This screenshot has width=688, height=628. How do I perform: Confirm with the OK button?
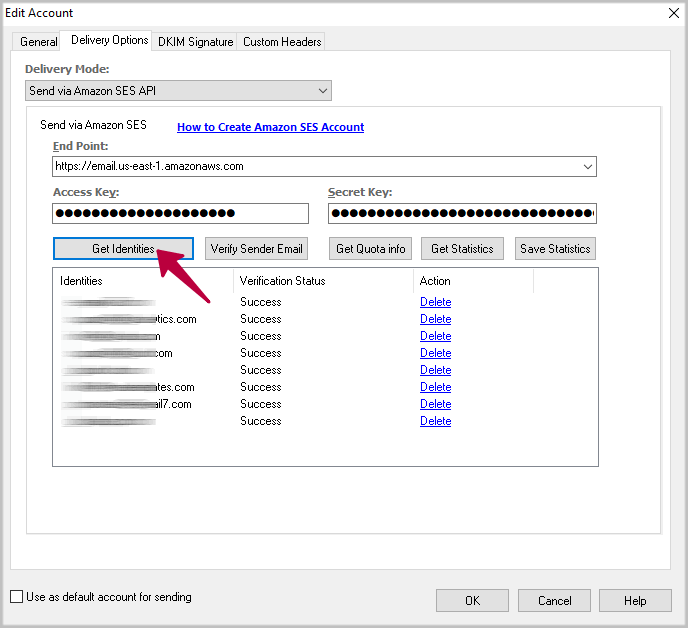click(472, 600)
